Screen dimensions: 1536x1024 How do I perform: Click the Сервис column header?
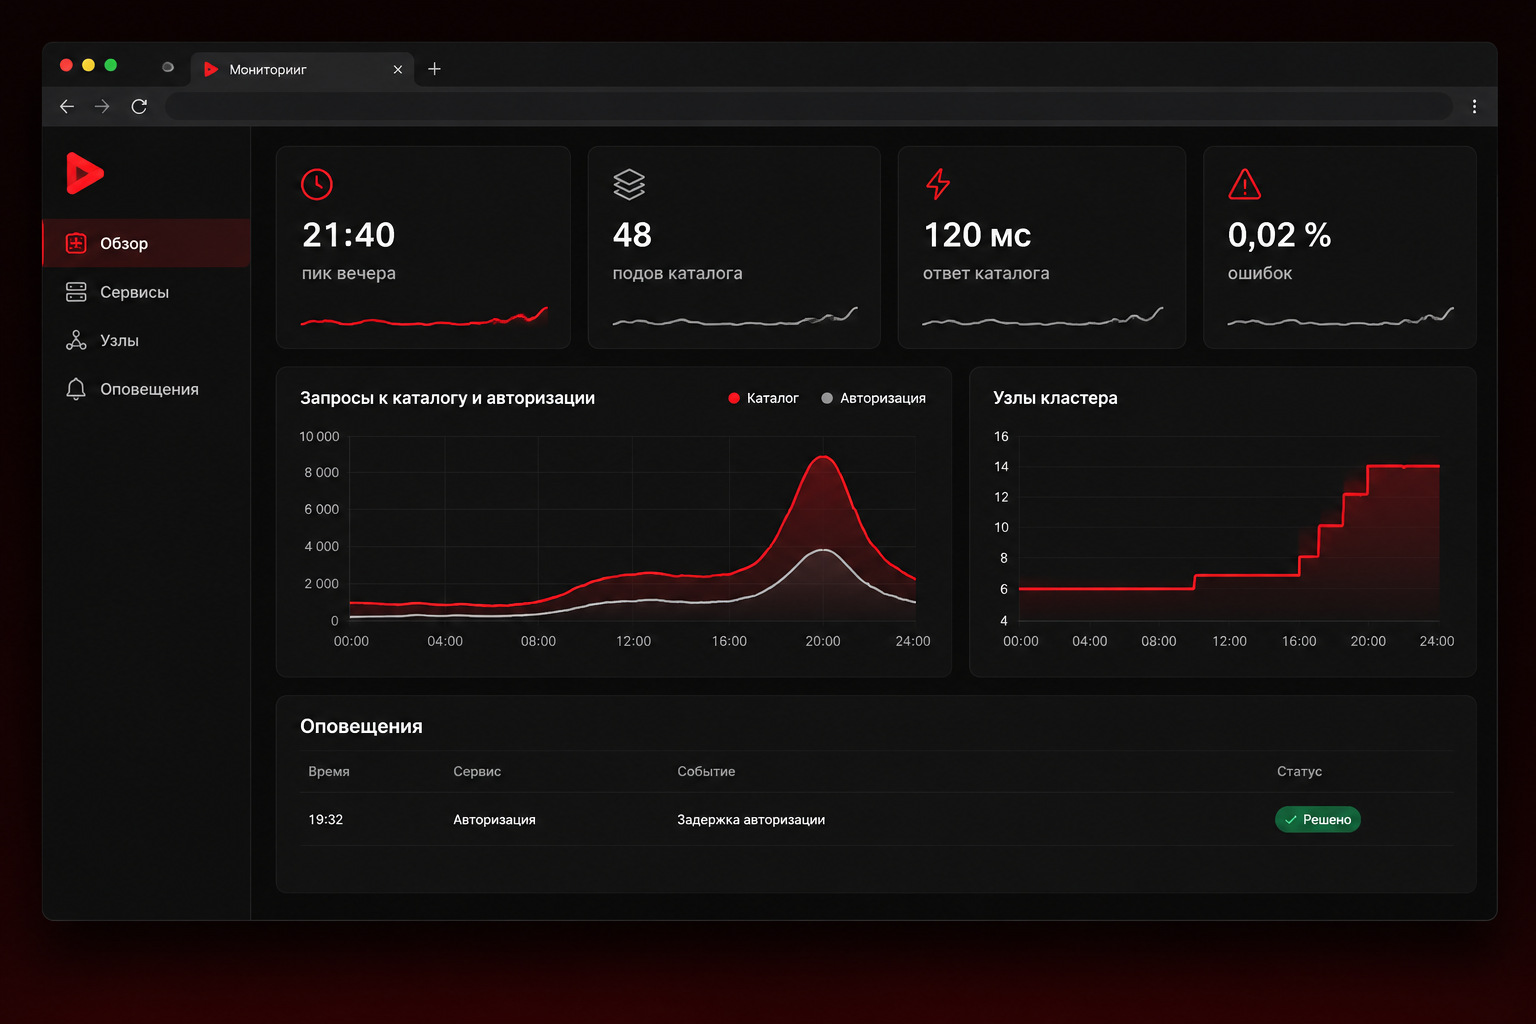point(477,771)
